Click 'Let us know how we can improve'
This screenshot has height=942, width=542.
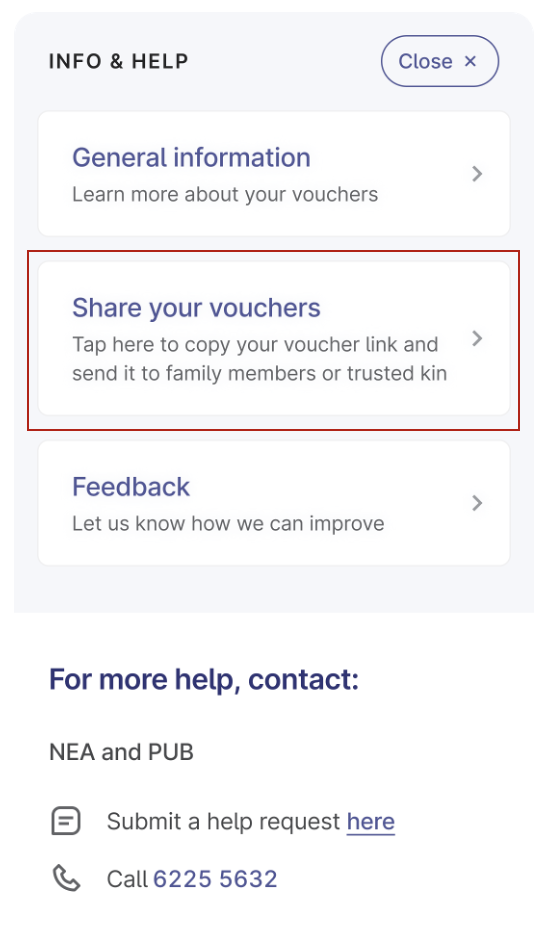pos(228,523)
